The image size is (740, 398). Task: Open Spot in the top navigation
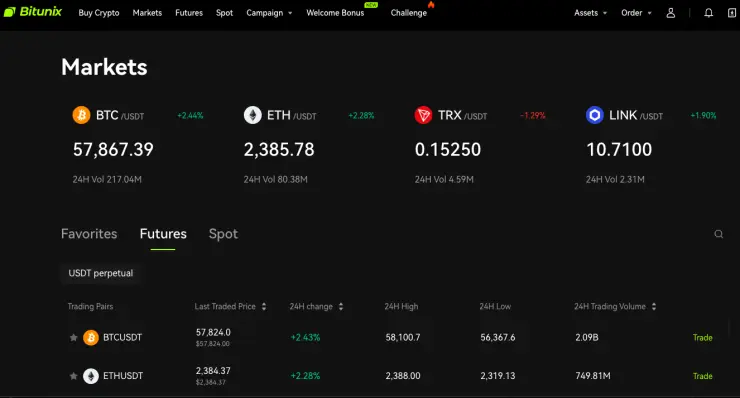(224, 13)
